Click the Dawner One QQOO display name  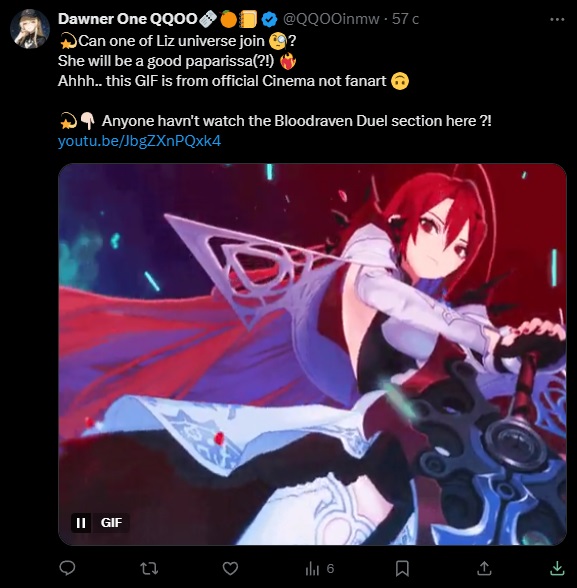[x=127, y=19]
